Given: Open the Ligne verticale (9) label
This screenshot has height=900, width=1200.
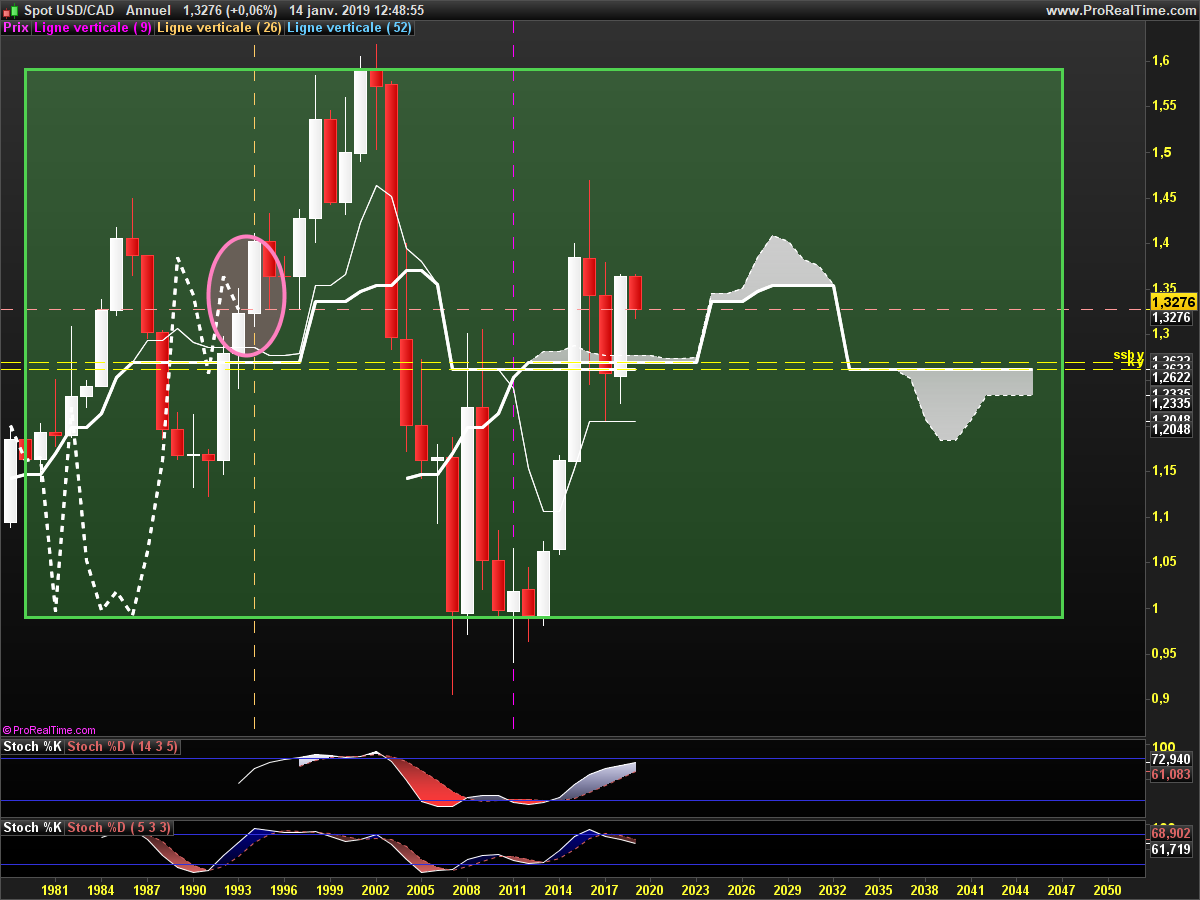Looking at the screenshot, I should pyautogui.click(x=93, y=28).
